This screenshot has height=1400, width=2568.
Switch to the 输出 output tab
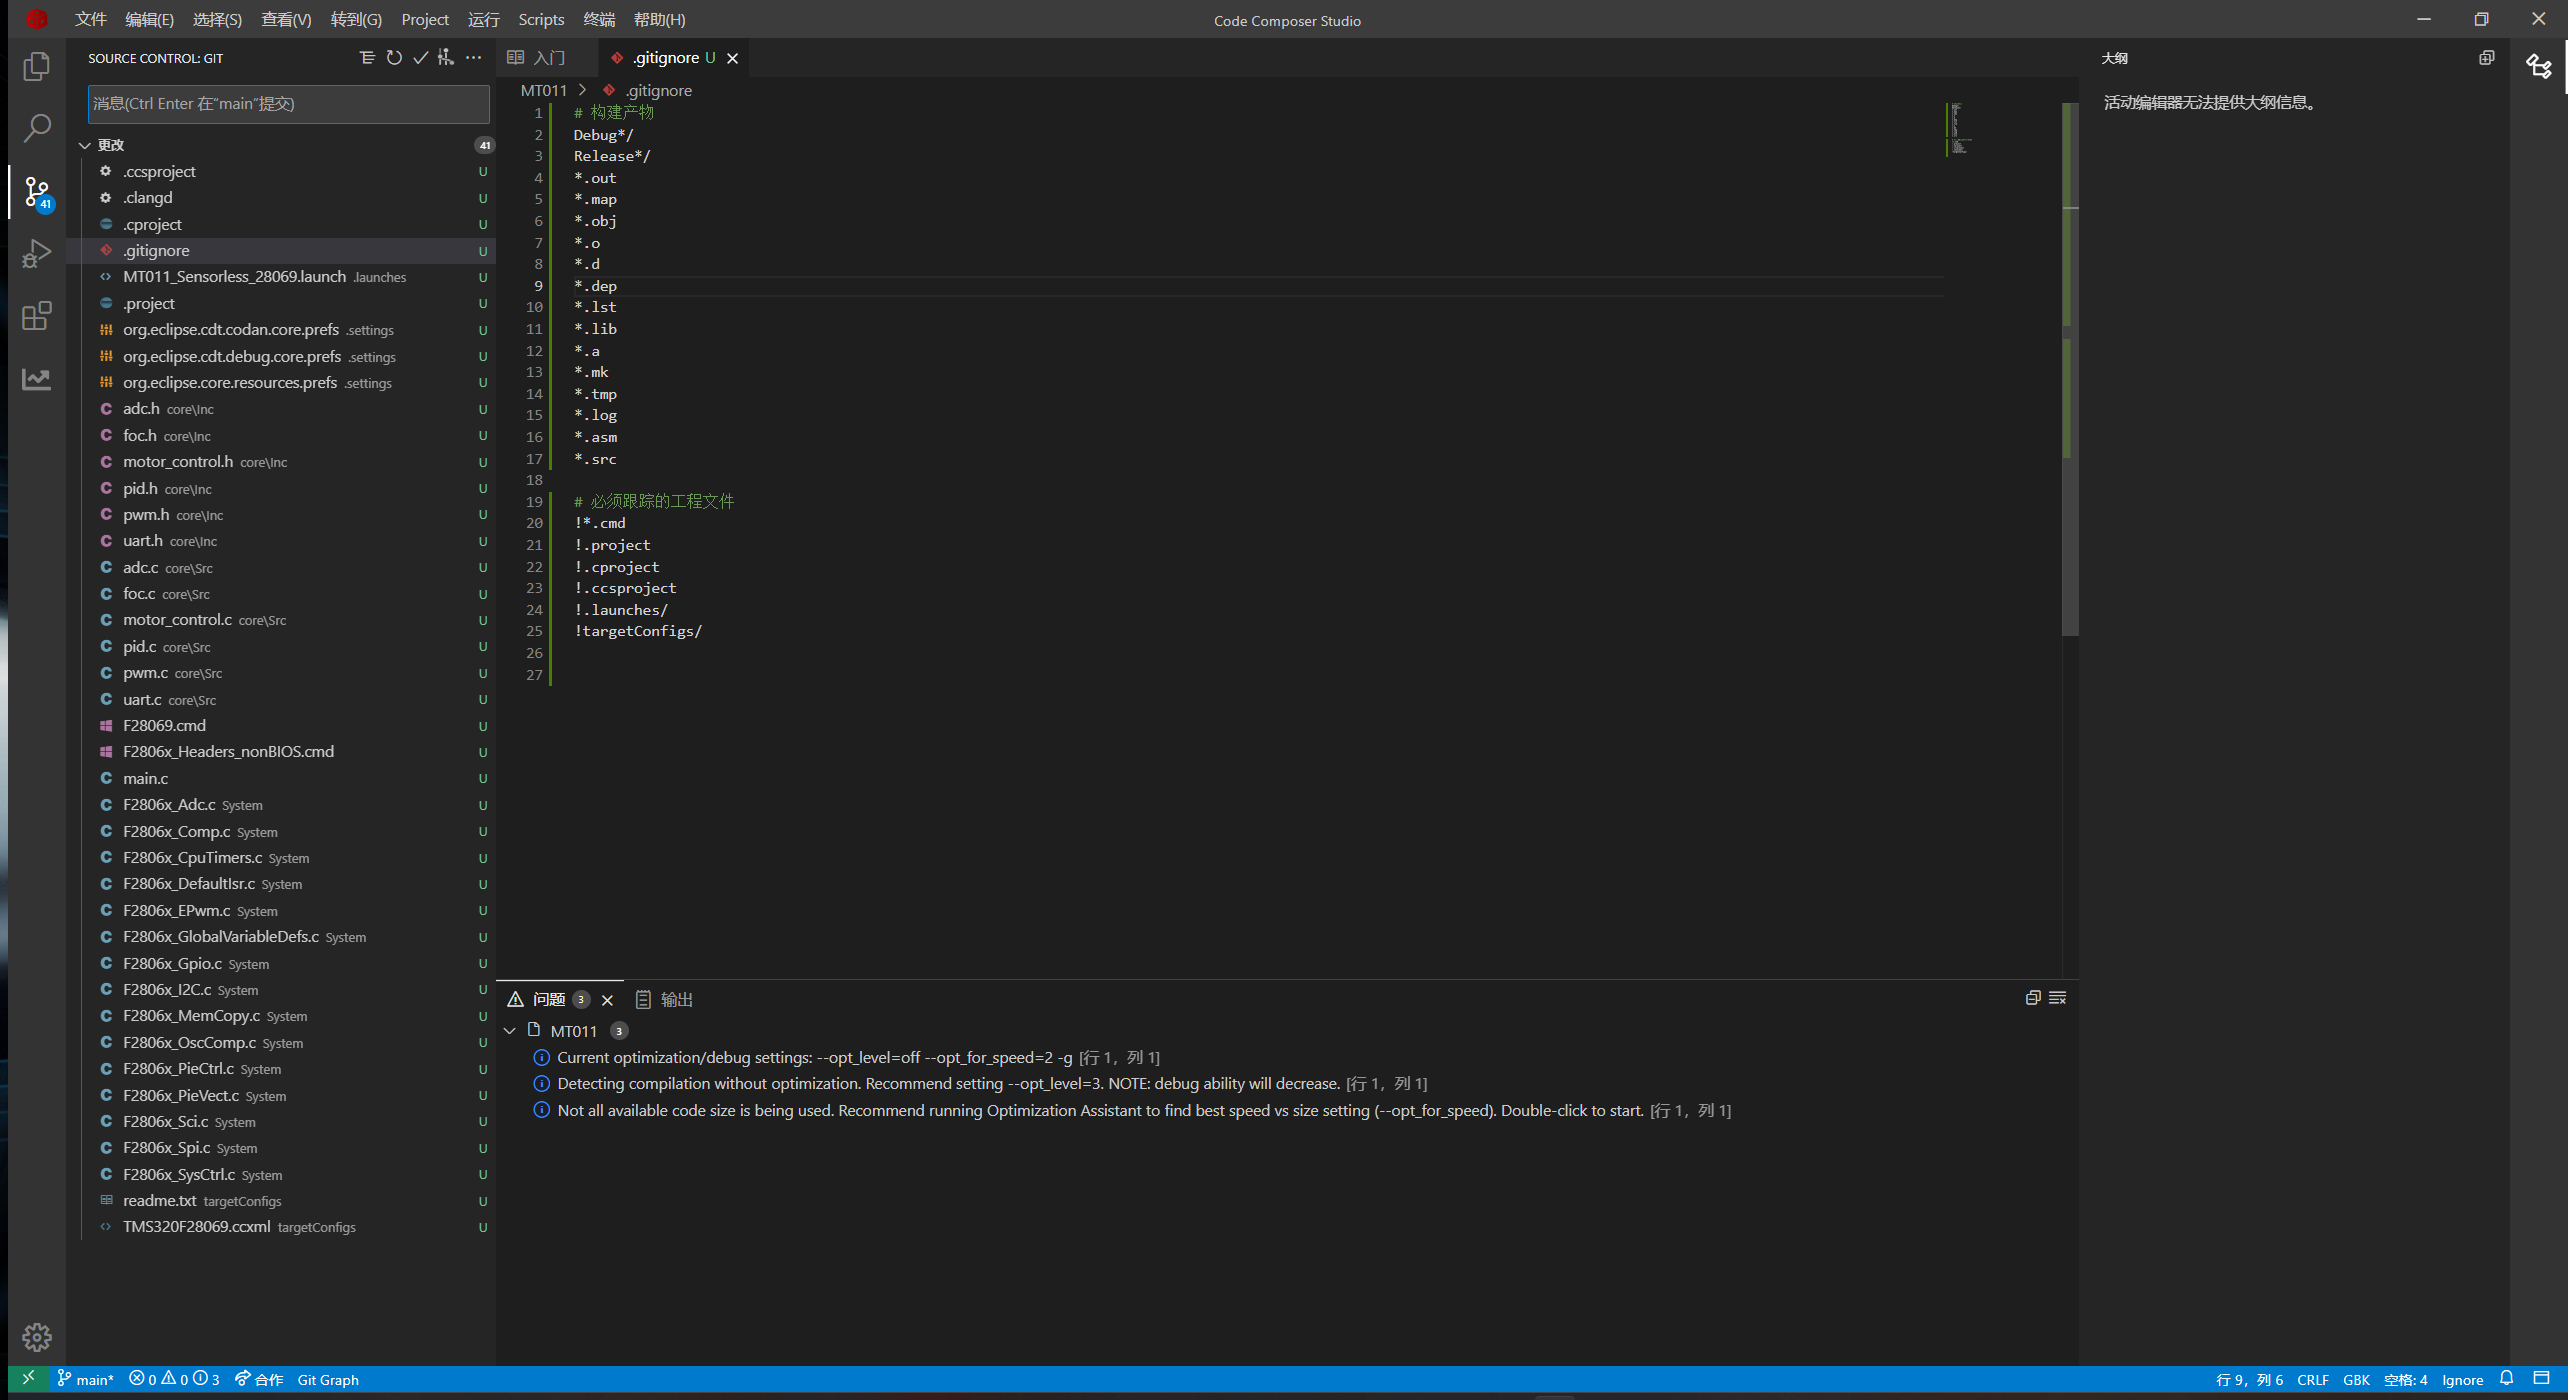pyautogui.click(x=665, y=999)
